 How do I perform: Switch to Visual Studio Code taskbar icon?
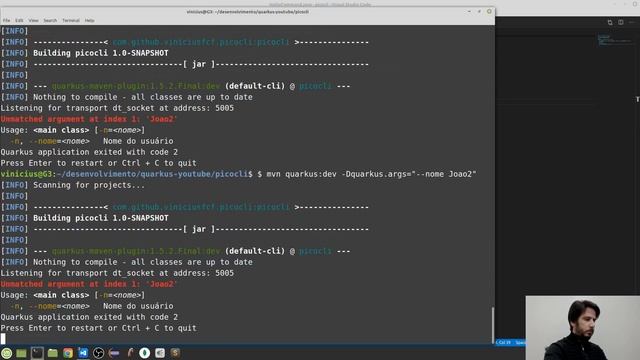(x=83, y=353)
